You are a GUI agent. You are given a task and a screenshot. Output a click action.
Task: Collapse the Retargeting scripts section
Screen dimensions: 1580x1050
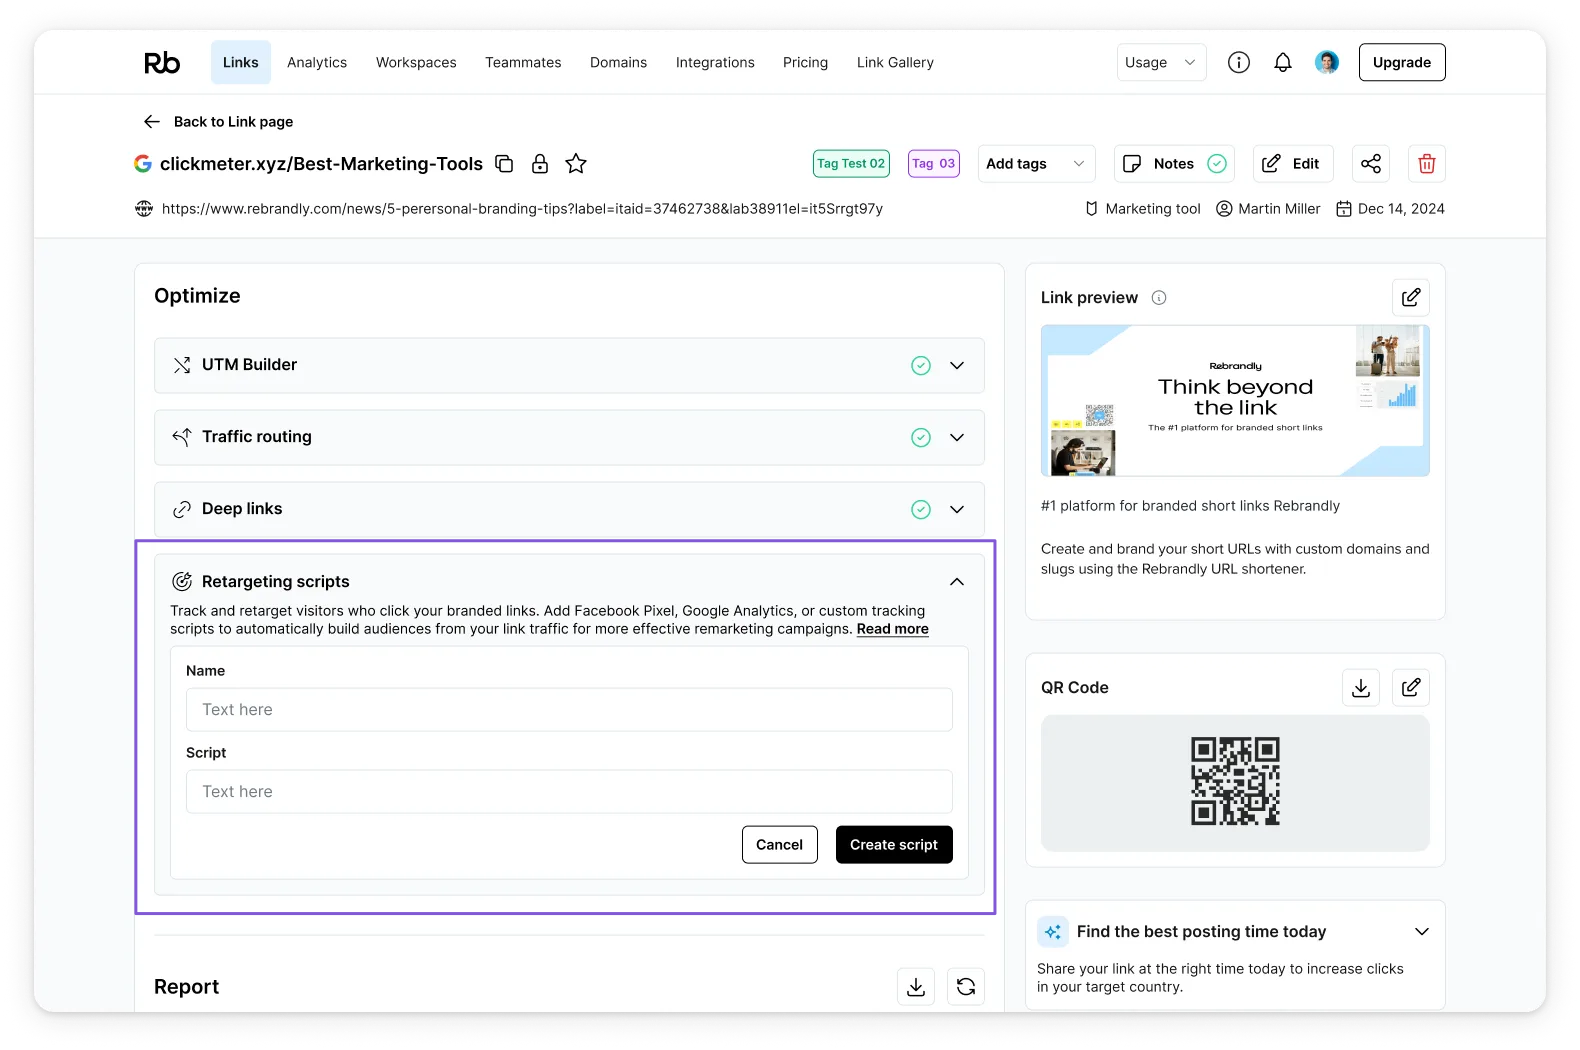coord(957,582)
